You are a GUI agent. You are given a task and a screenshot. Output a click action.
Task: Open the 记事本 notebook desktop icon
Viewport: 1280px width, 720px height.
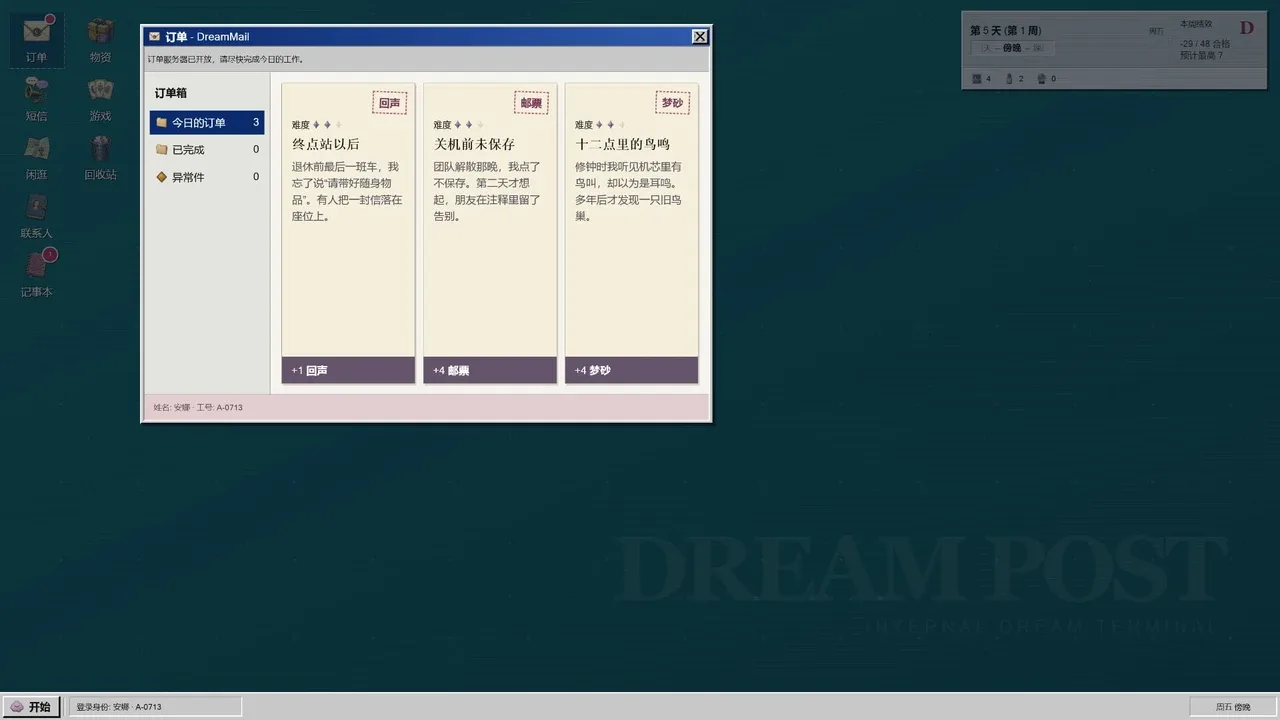tap(37, 275)
